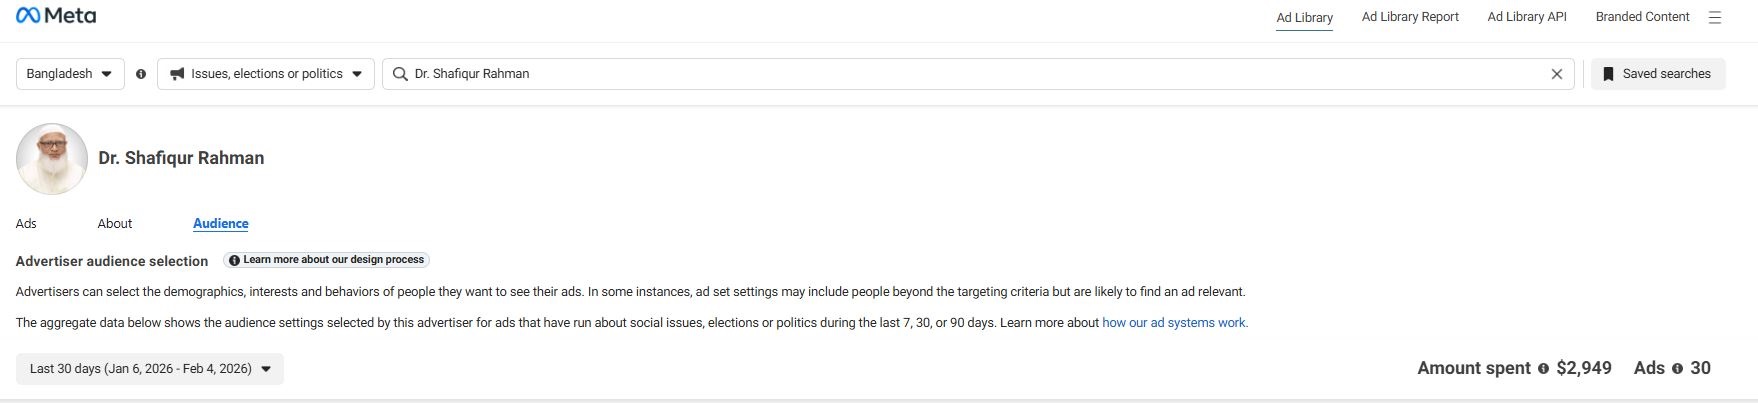
Task: Select the Audience tab
Action: tap(221, 224)
